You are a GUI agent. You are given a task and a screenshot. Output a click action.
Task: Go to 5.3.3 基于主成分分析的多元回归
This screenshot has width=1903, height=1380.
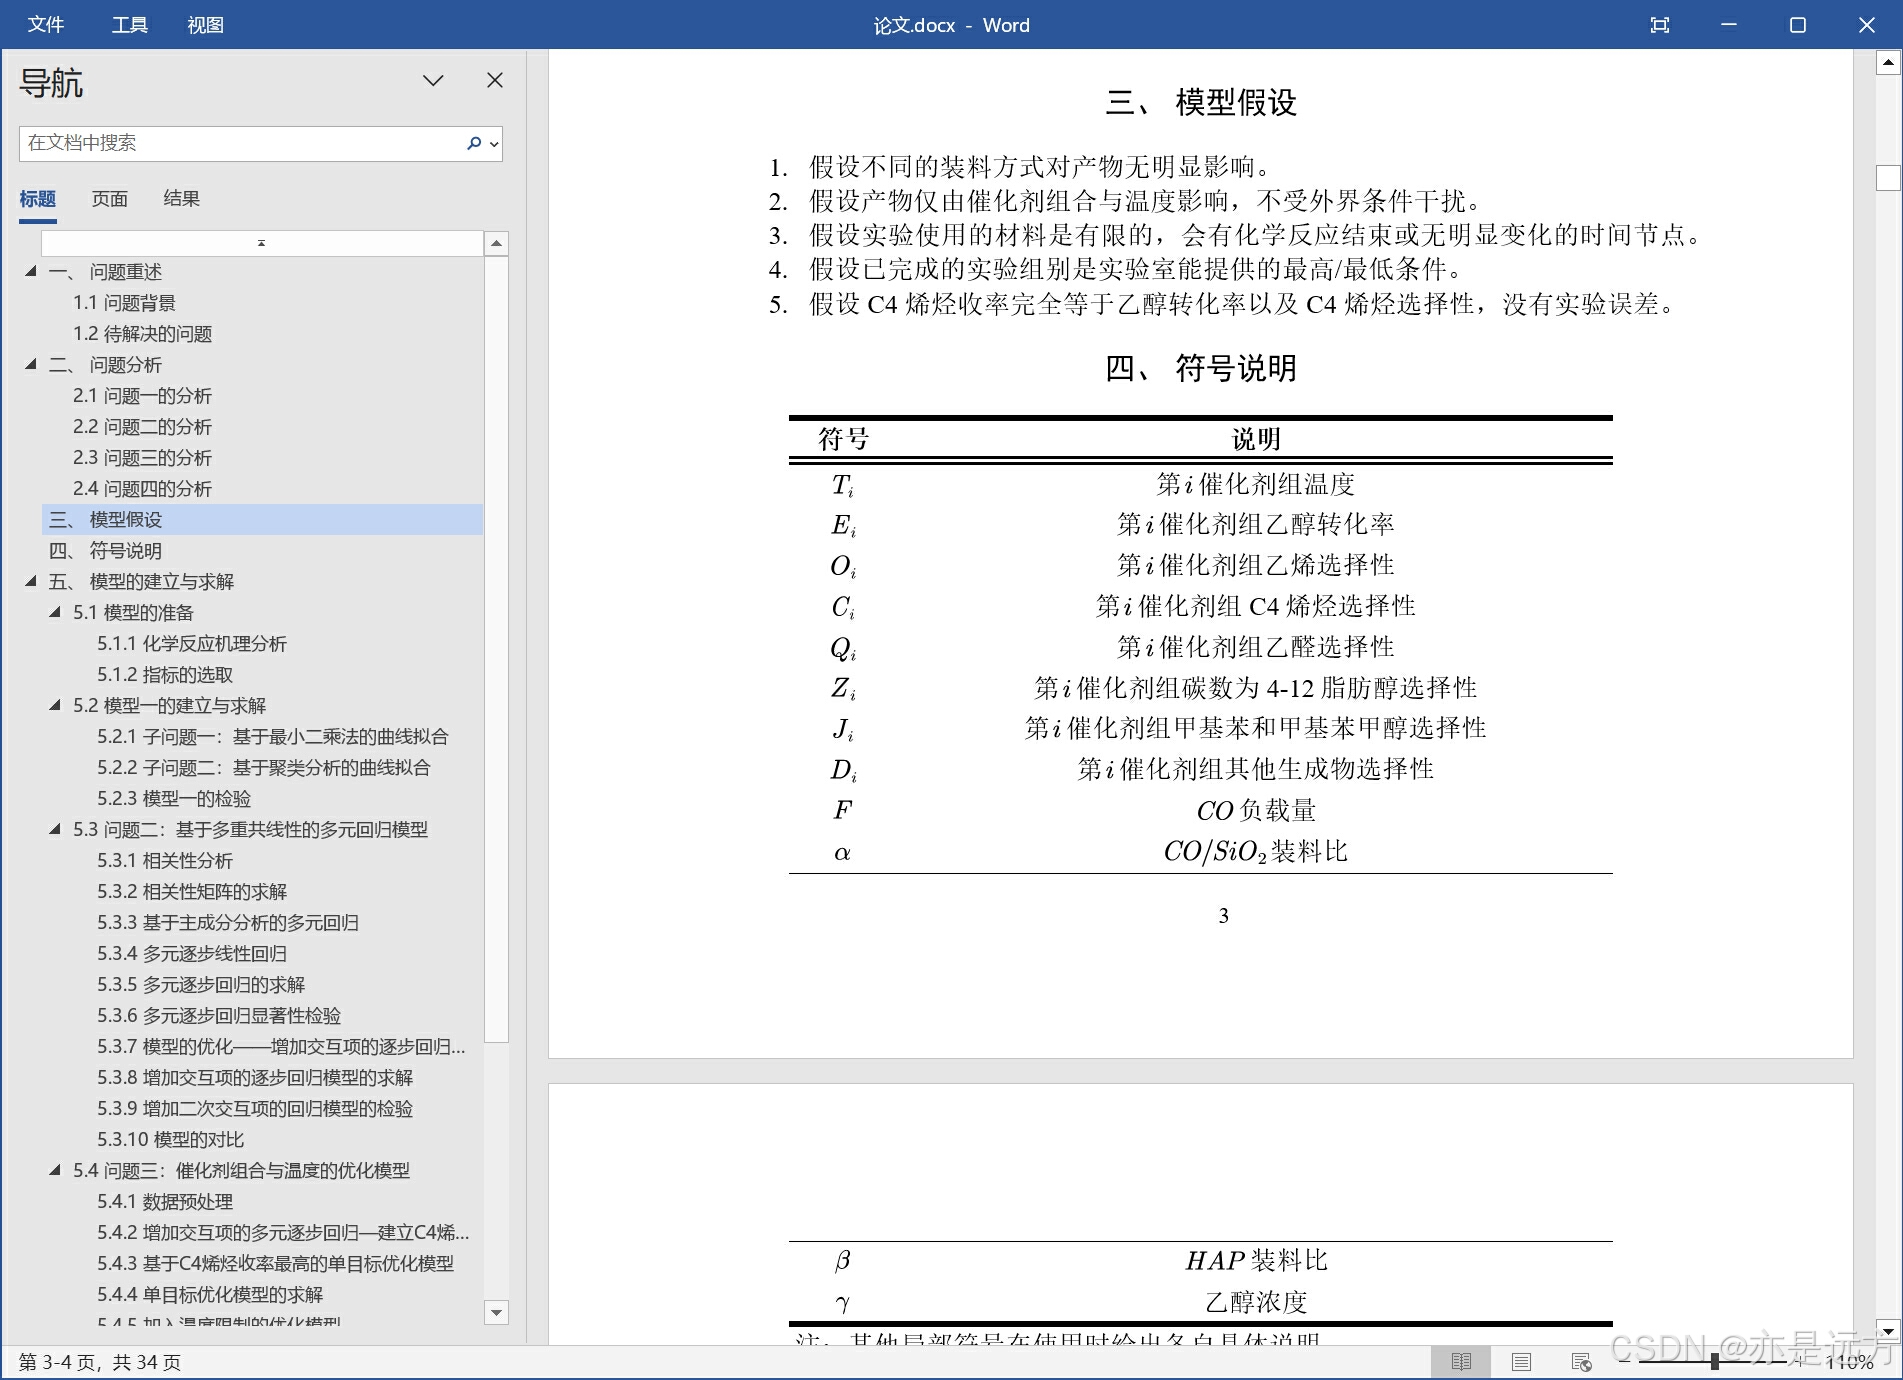(228, 923)
